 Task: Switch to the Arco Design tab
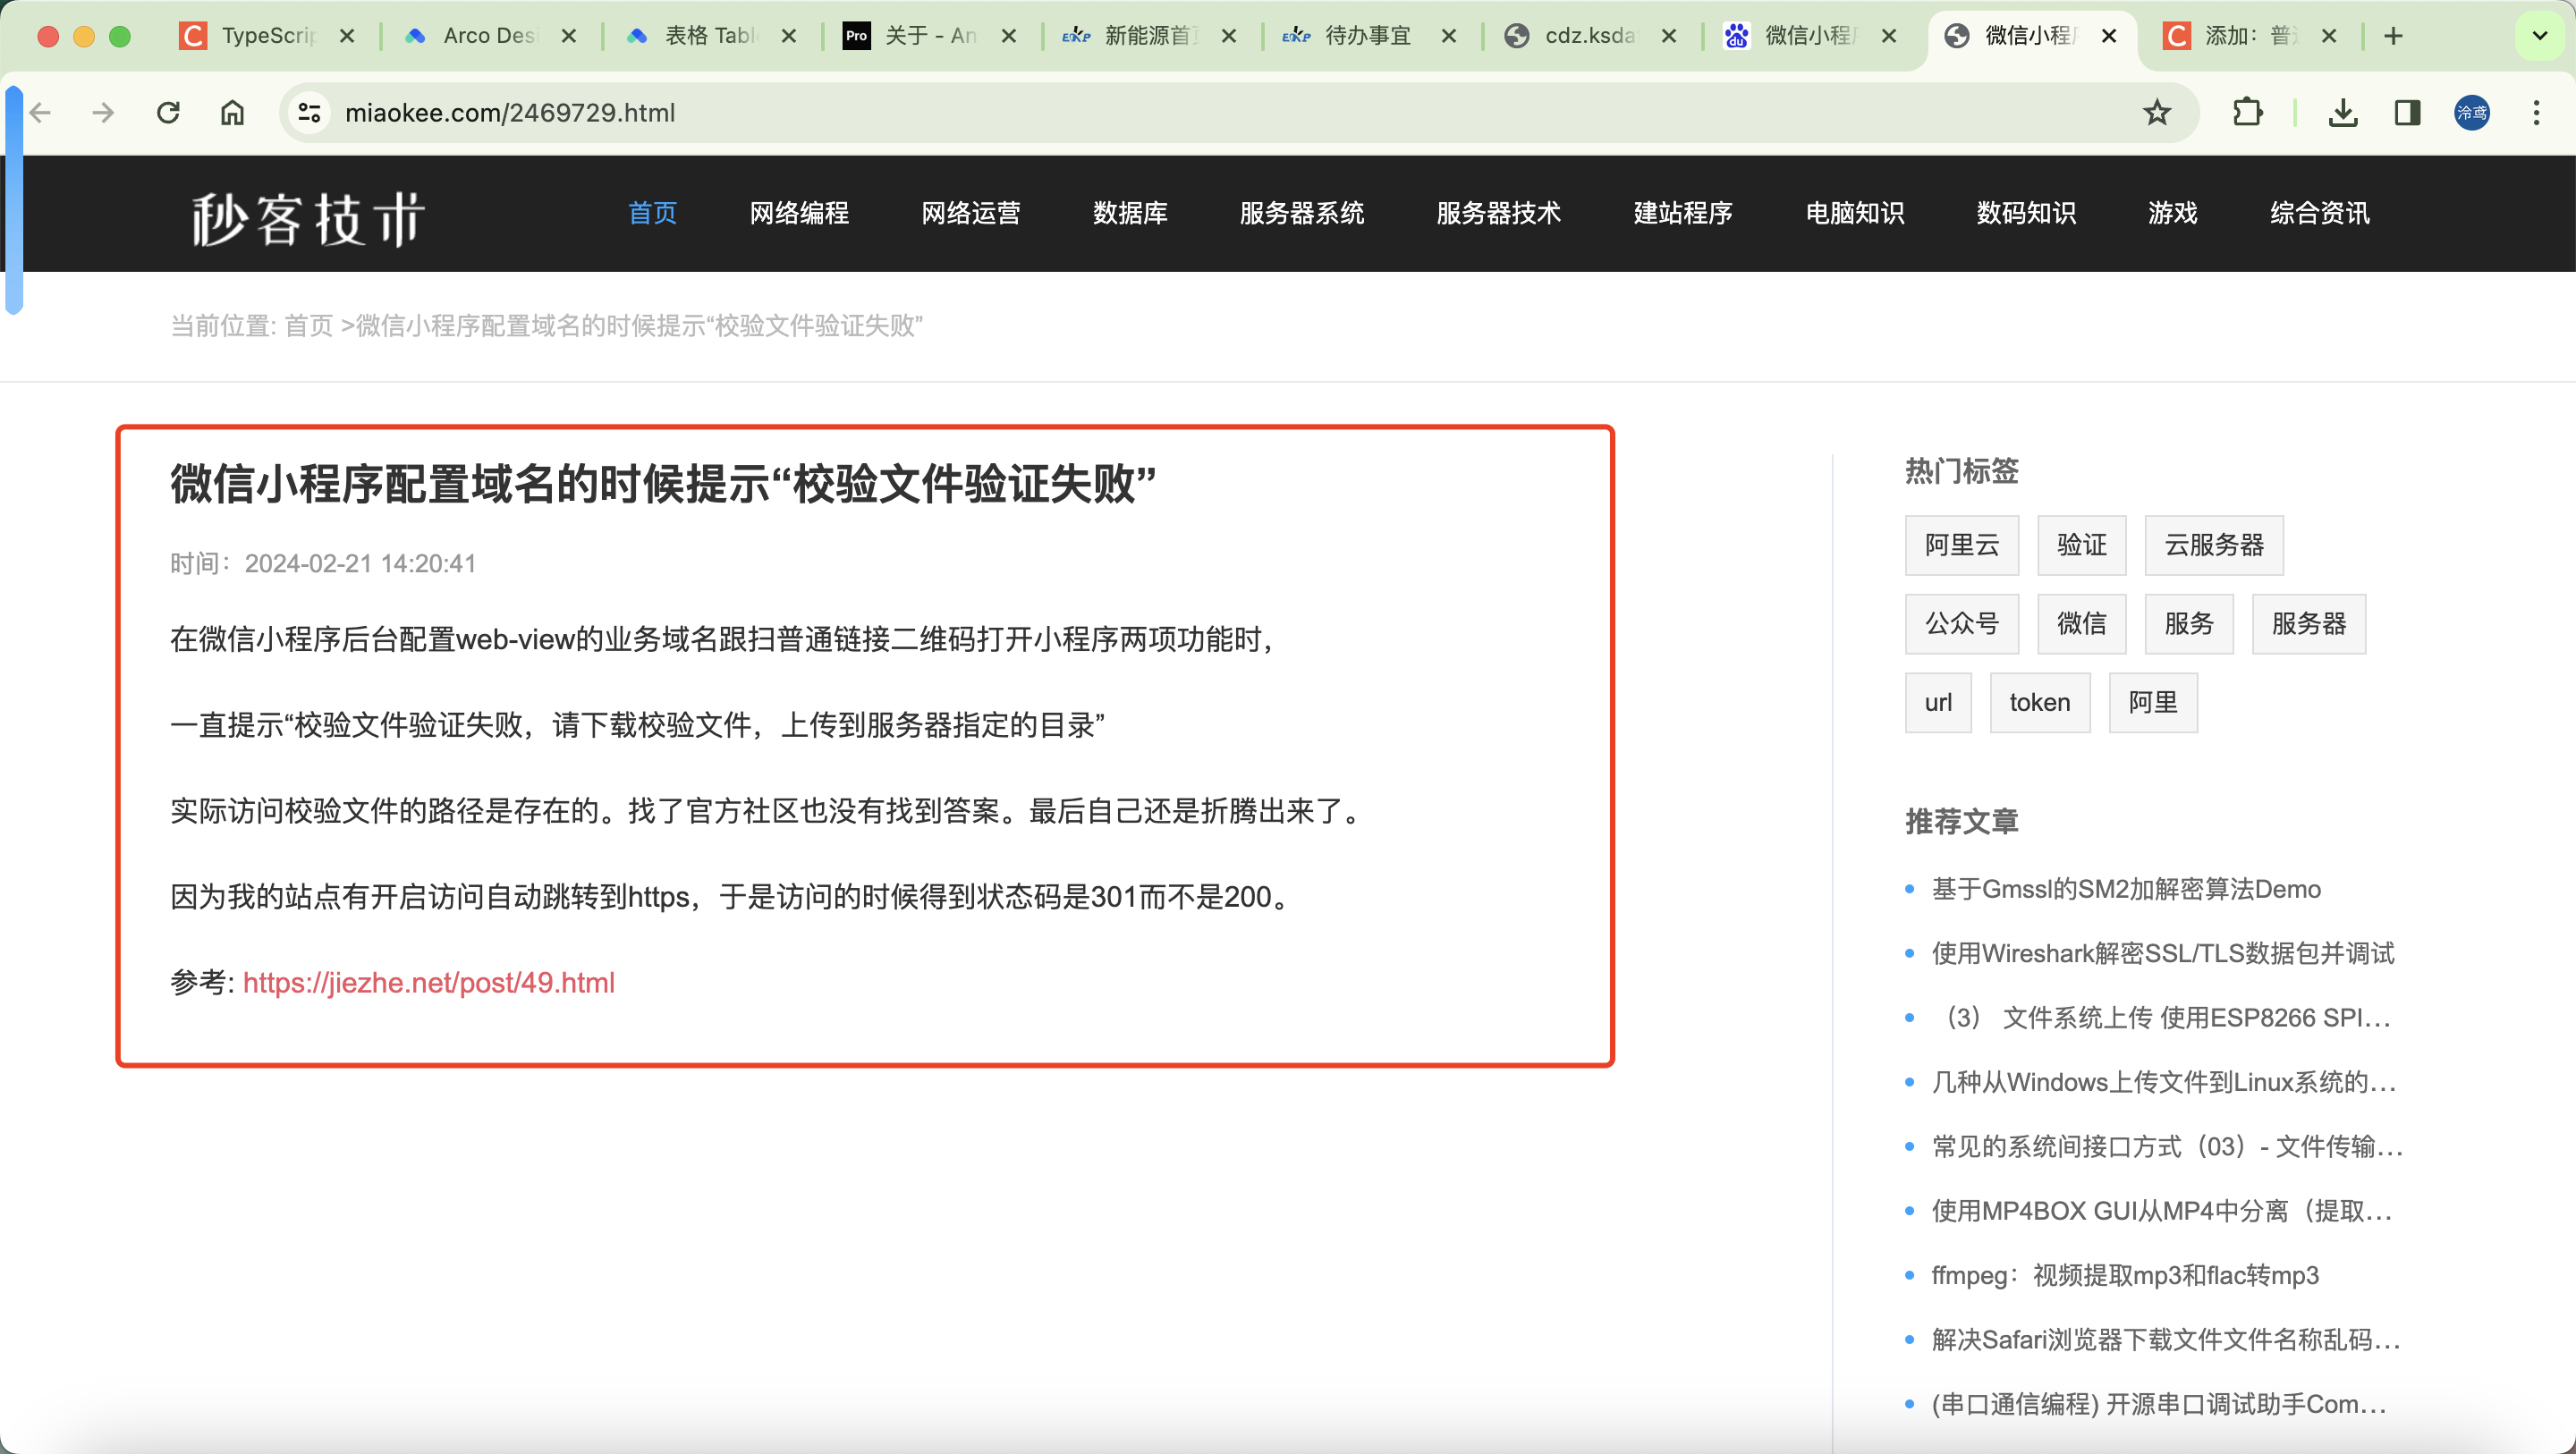(487, 36)
